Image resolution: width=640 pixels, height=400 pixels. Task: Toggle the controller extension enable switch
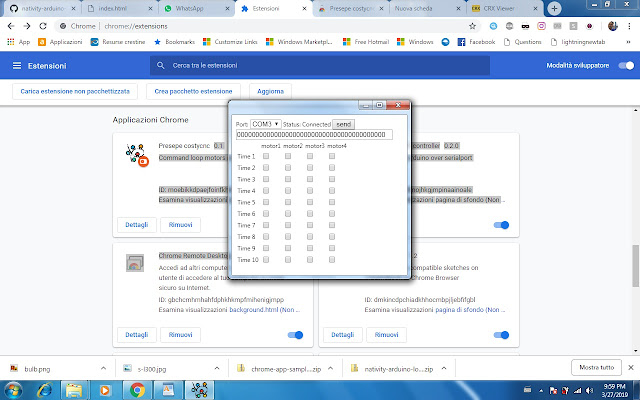point(501,225)
